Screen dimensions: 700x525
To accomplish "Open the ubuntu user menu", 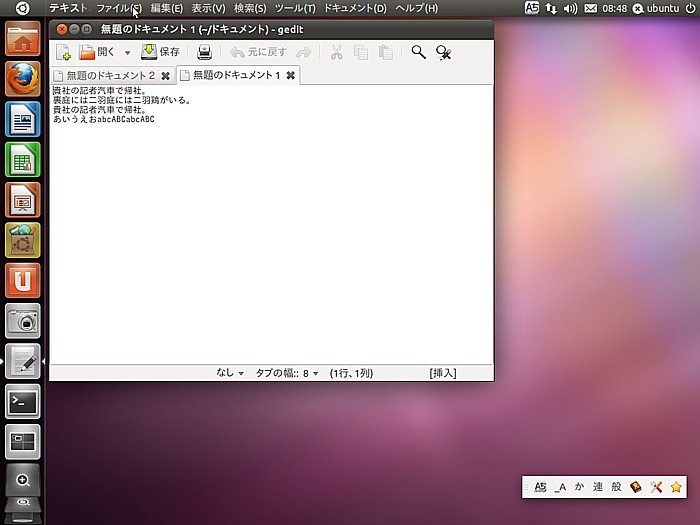I will point(656,8).
